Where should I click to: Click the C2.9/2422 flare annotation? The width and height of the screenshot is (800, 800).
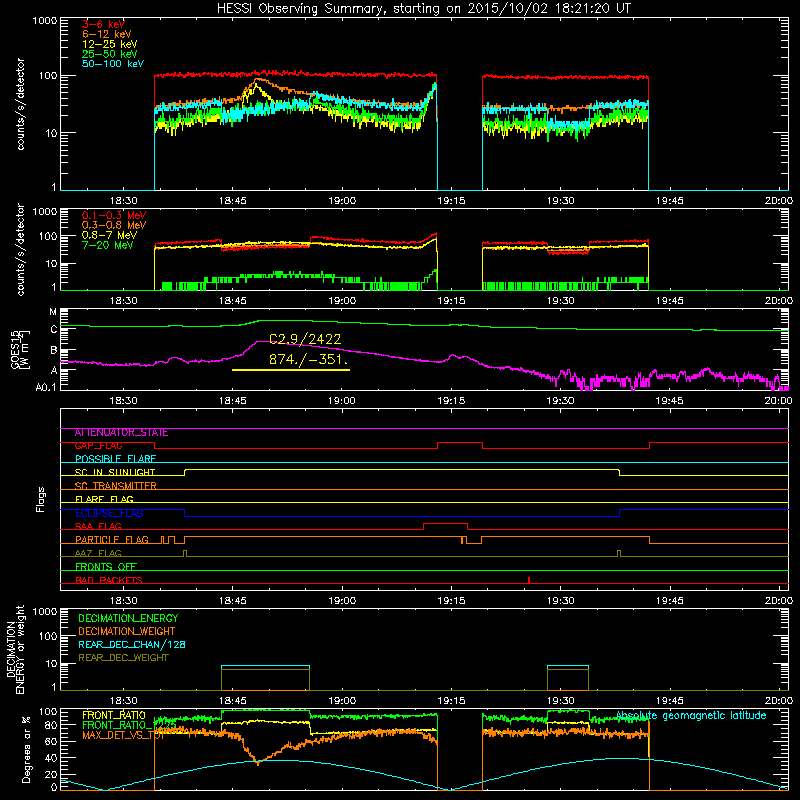[x=305, y=339]
